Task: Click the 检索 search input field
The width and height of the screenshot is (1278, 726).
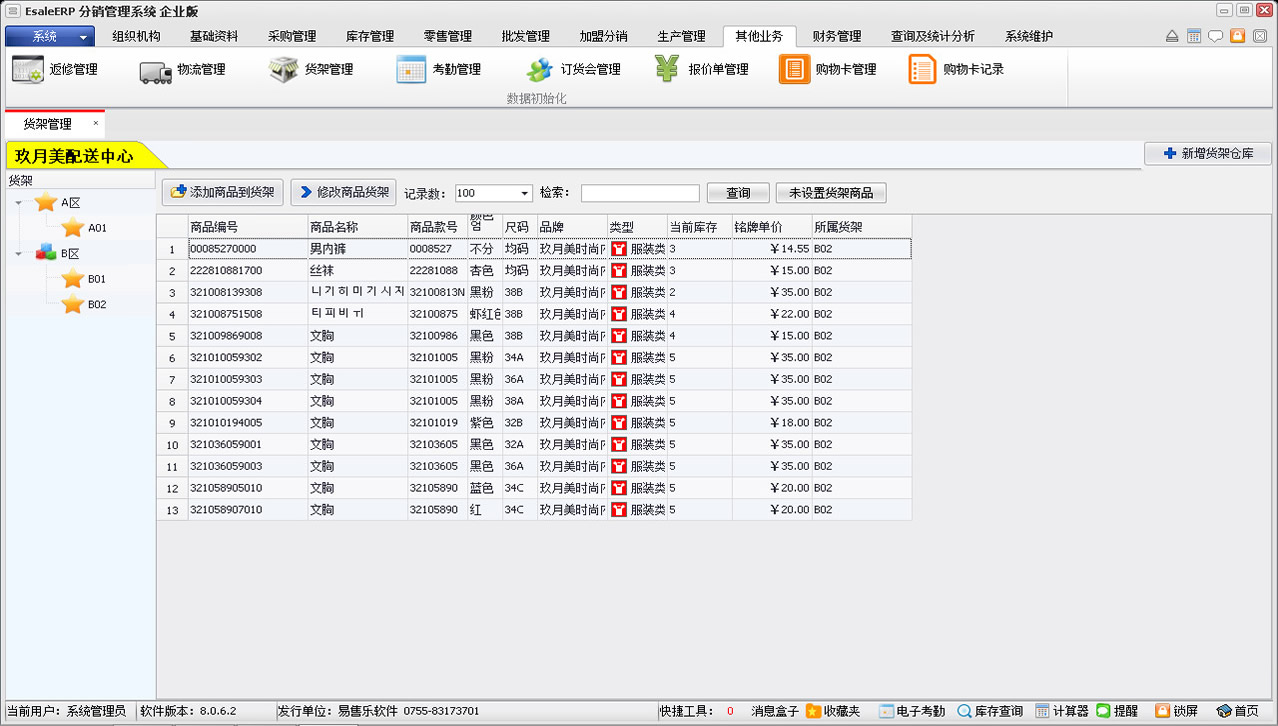Action: coord(640,193)
